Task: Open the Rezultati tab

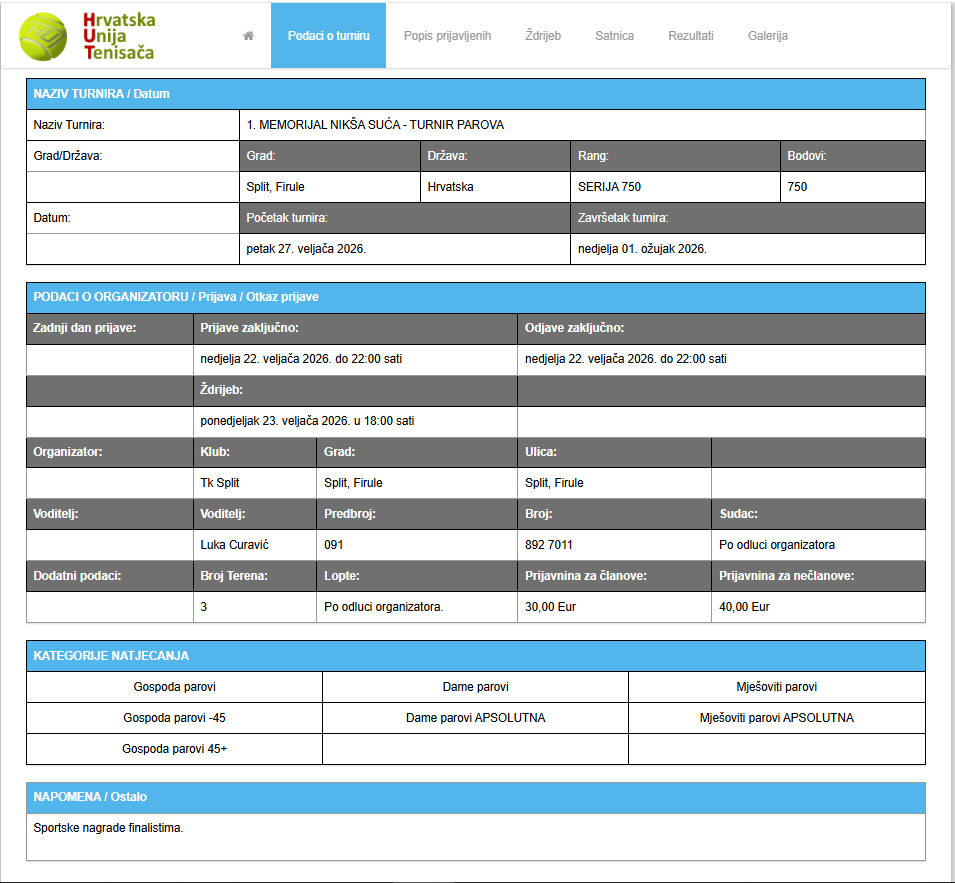Action: coord(691,36)
